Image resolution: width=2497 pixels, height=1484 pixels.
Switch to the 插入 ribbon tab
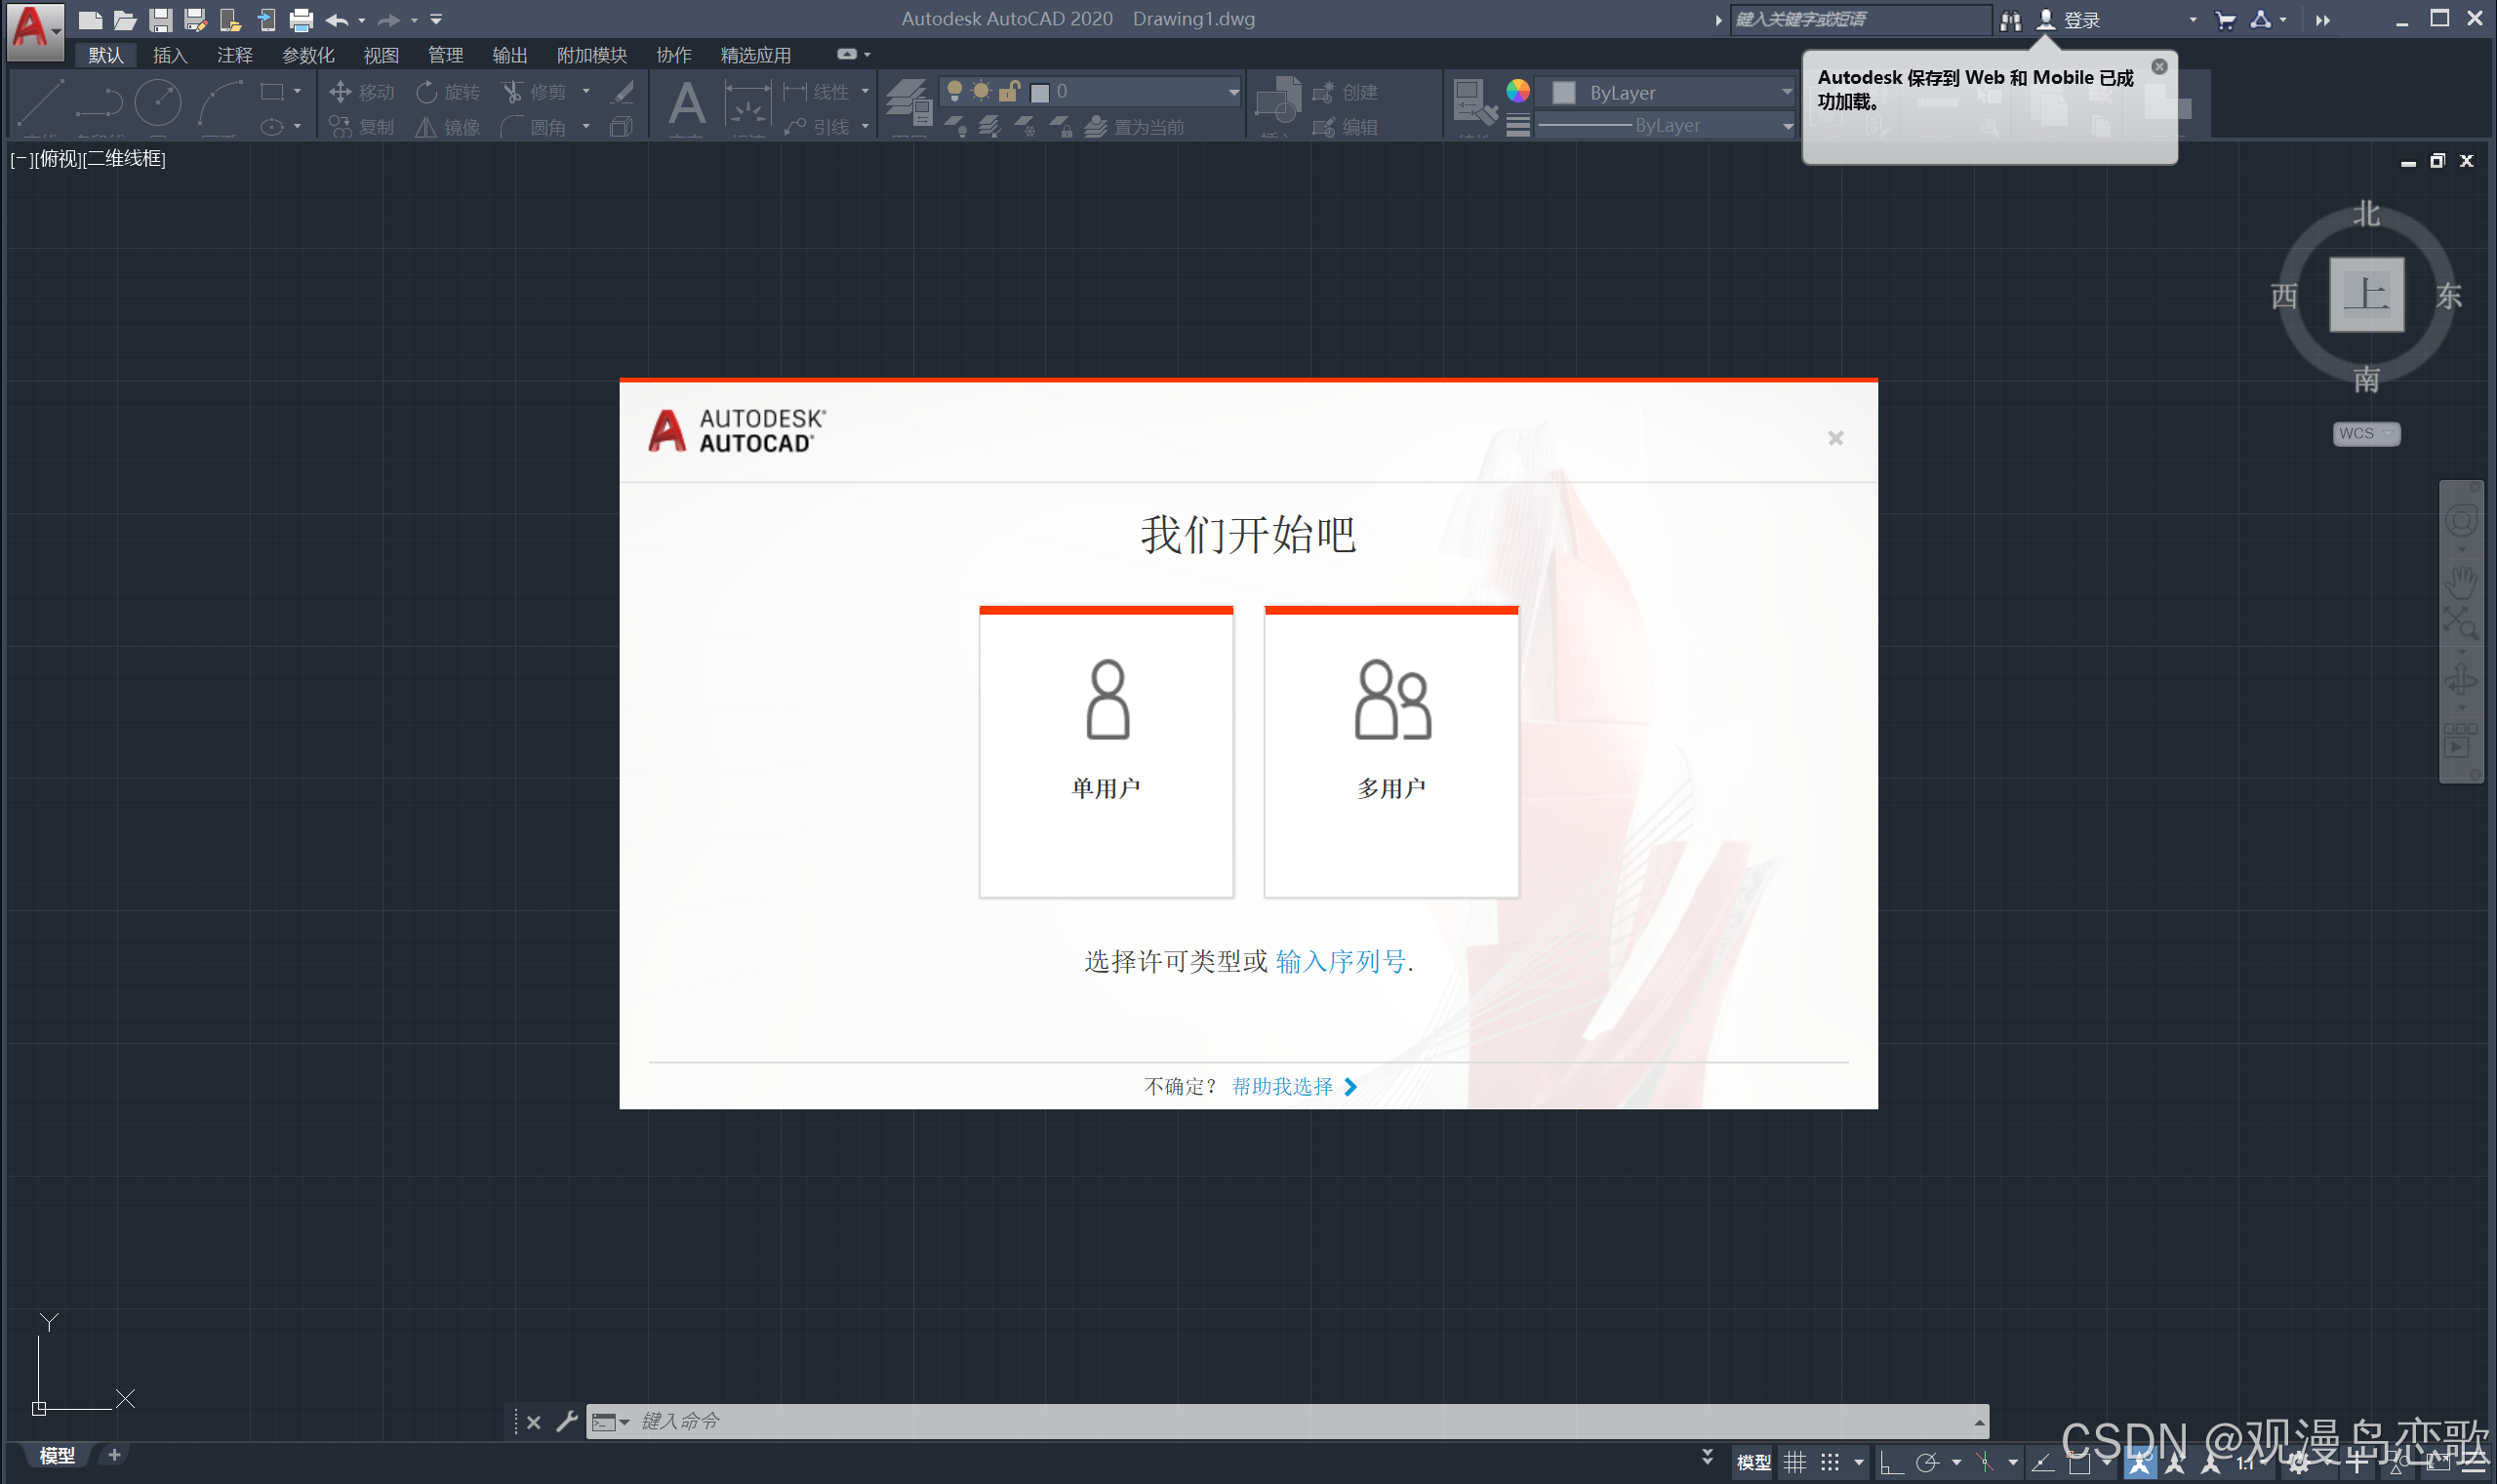170,55
